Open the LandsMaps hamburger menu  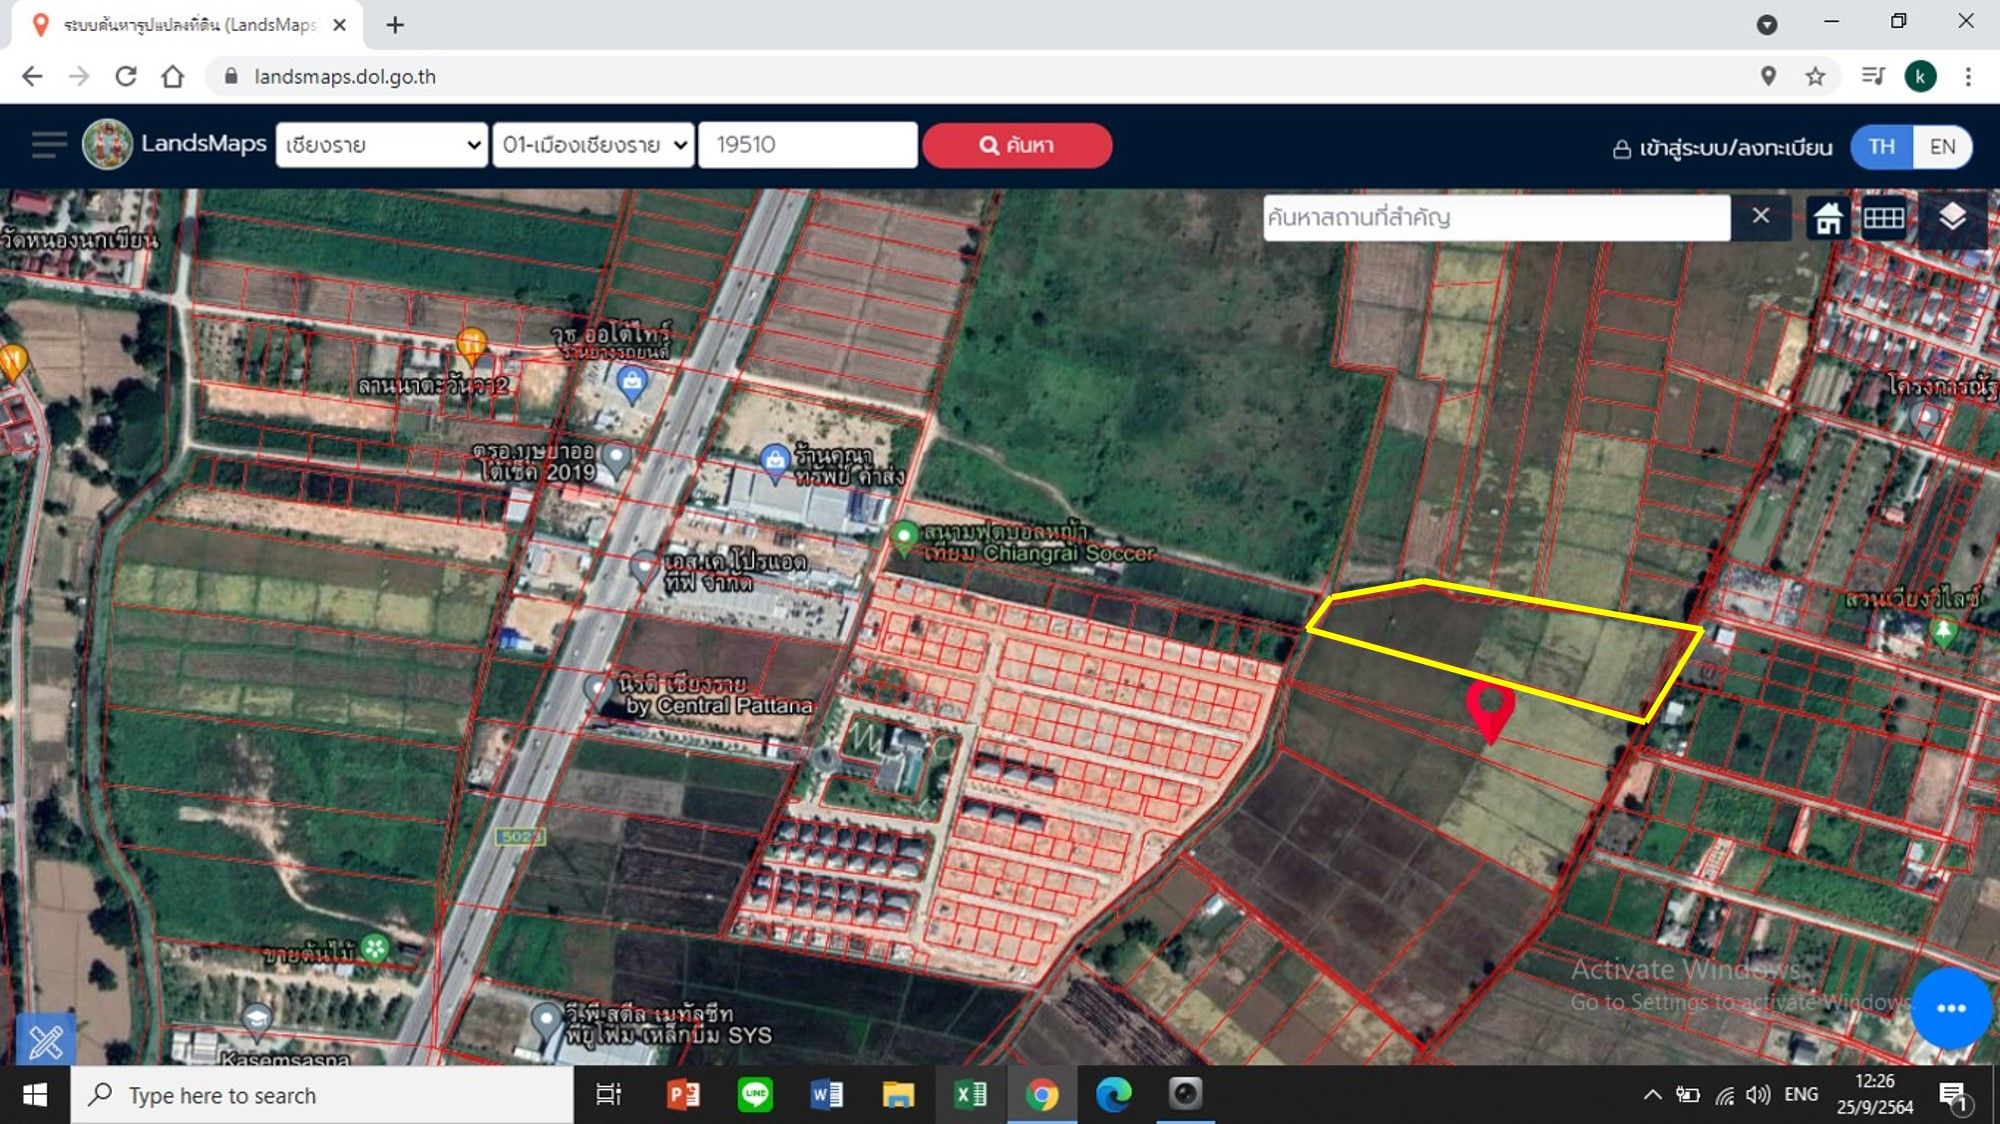pos(49,145)
